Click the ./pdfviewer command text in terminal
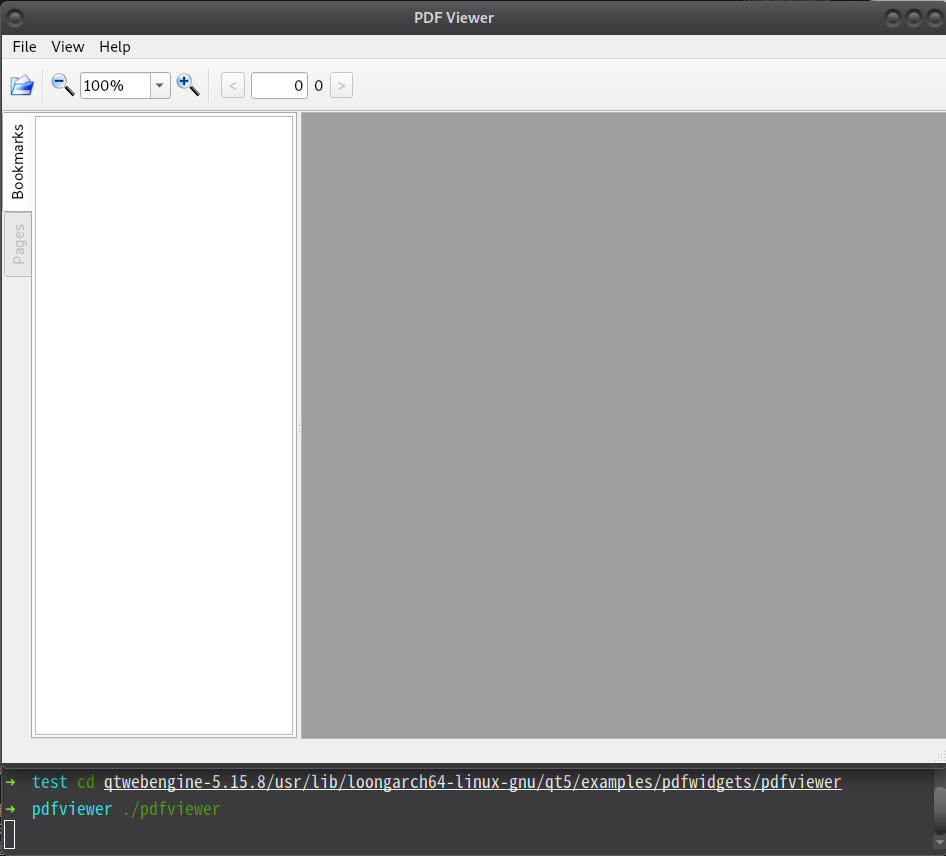946x856 pixels. point(171,810)
